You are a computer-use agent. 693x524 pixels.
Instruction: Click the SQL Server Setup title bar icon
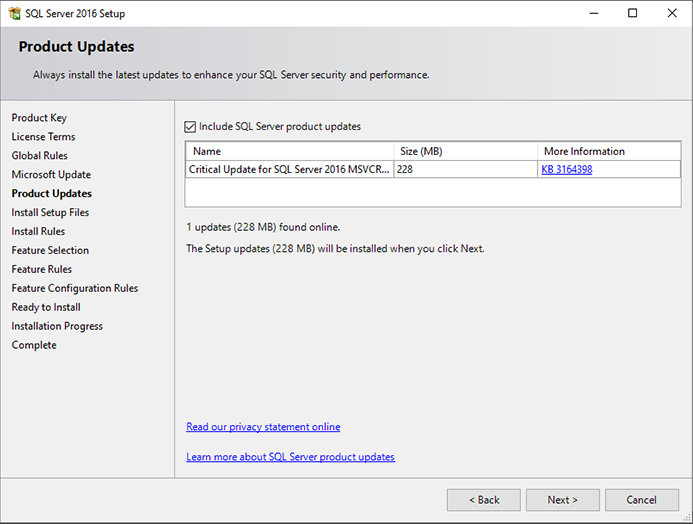14,13
